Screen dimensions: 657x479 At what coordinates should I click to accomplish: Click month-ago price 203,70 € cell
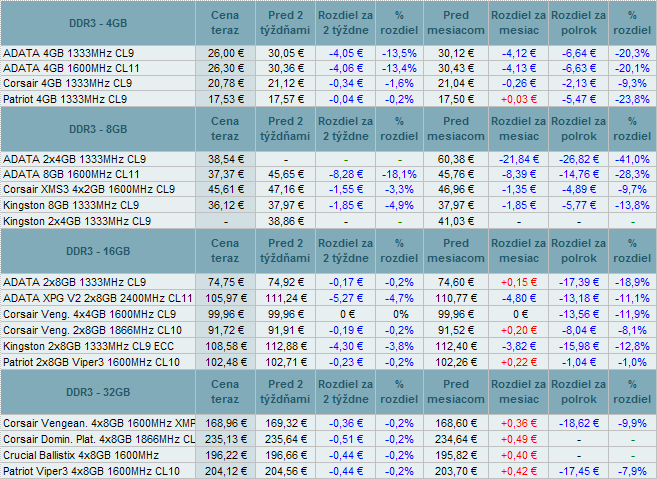tap(456, 471)
